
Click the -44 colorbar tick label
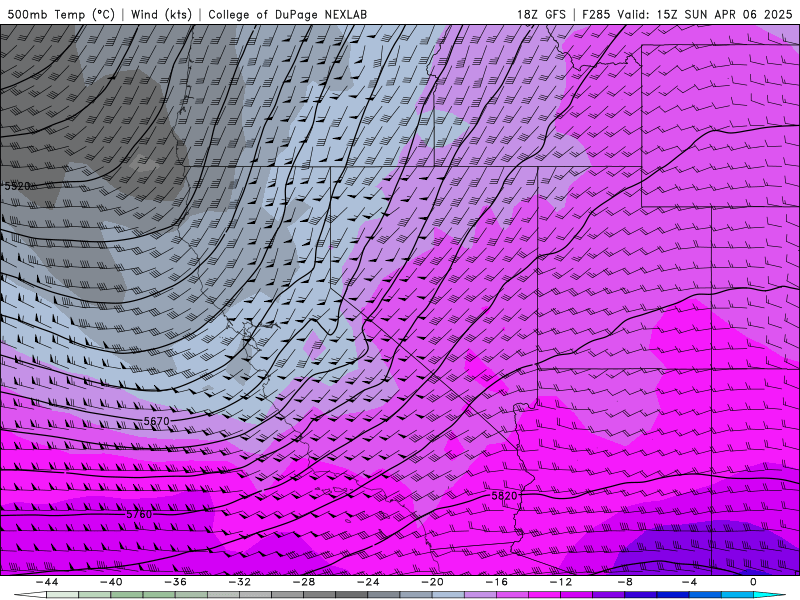coord(46,582)
